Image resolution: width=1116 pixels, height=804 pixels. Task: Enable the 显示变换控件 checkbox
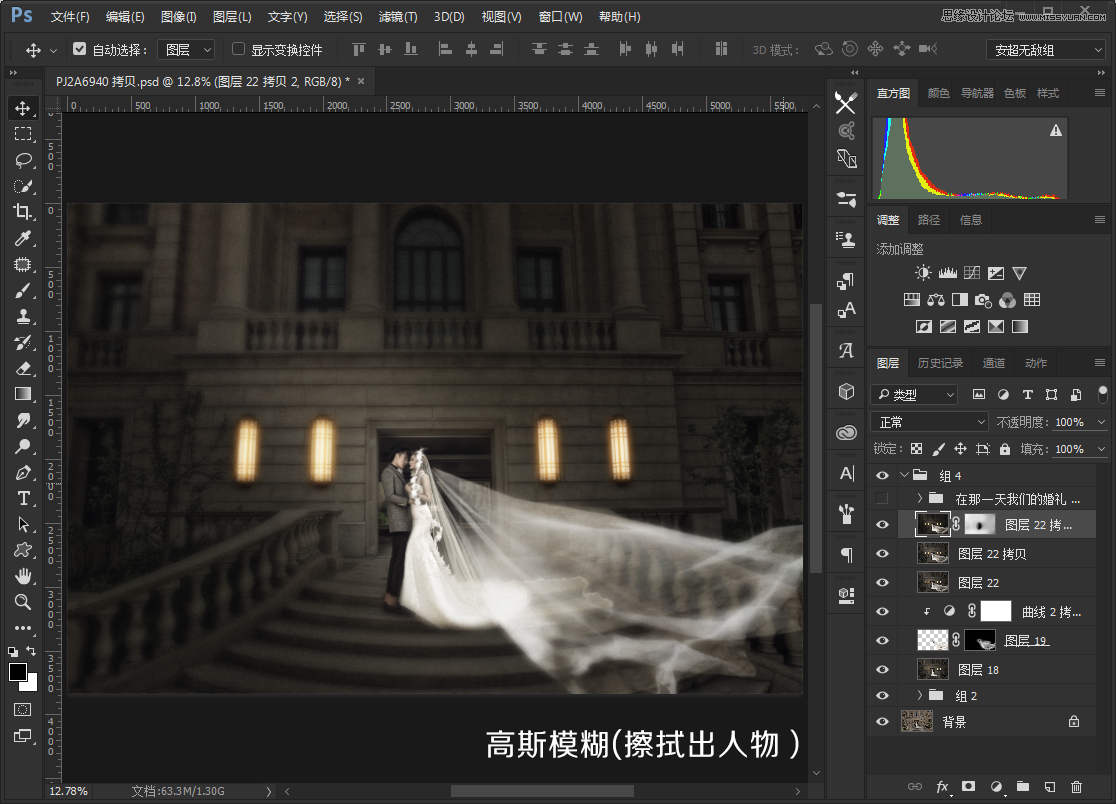click(x=237, y=49)
